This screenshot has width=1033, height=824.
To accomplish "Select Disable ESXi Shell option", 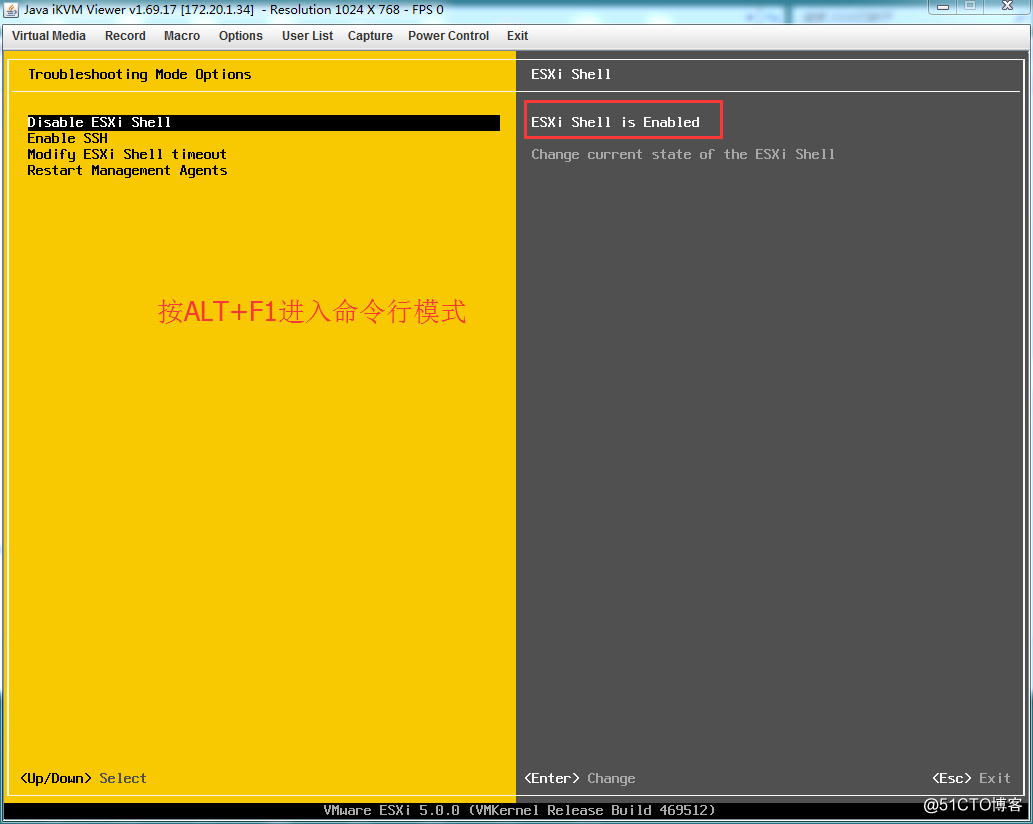I will pos(264,123).
